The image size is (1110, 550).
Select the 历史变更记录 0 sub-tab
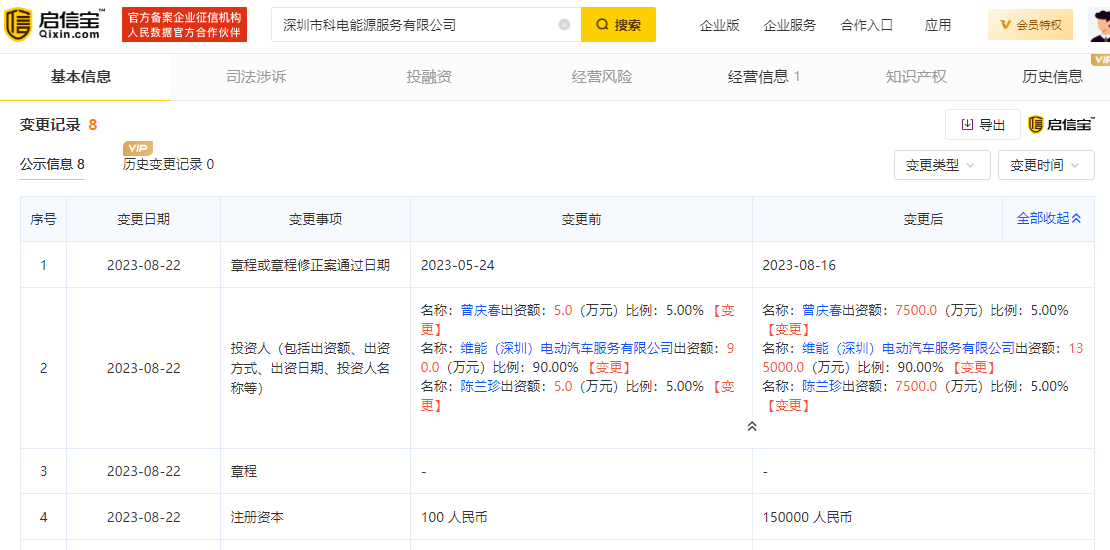[x=168, y=165]
